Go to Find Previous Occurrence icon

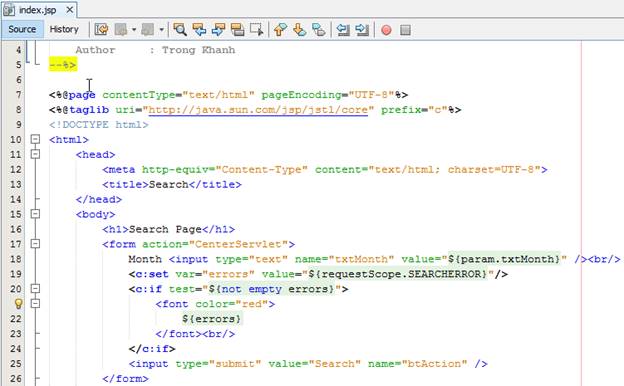[199, 29]
